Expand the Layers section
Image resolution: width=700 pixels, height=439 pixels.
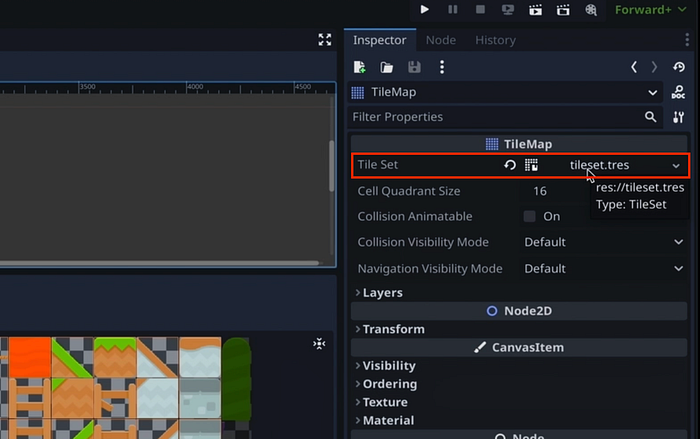click(x=379, y=293)
